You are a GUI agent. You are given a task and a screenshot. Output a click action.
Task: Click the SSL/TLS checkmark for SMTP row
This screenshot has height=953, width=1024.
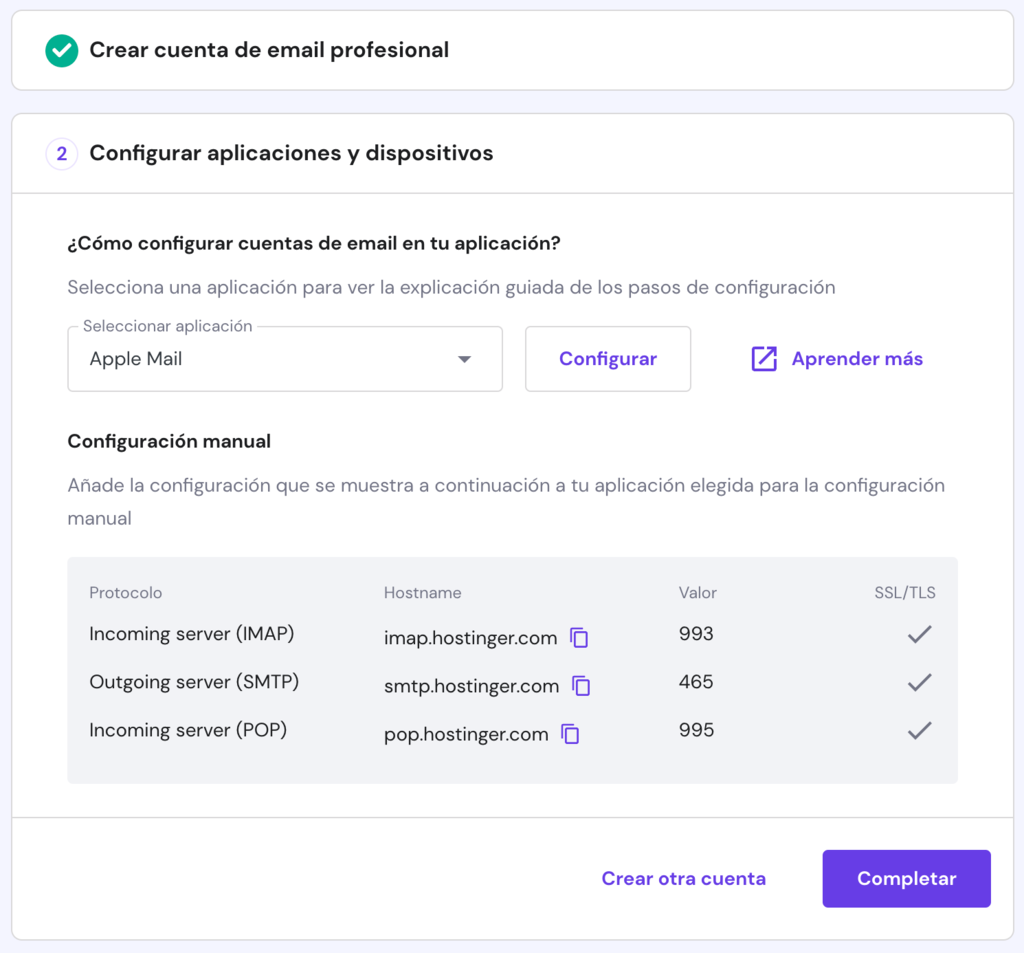918,682
